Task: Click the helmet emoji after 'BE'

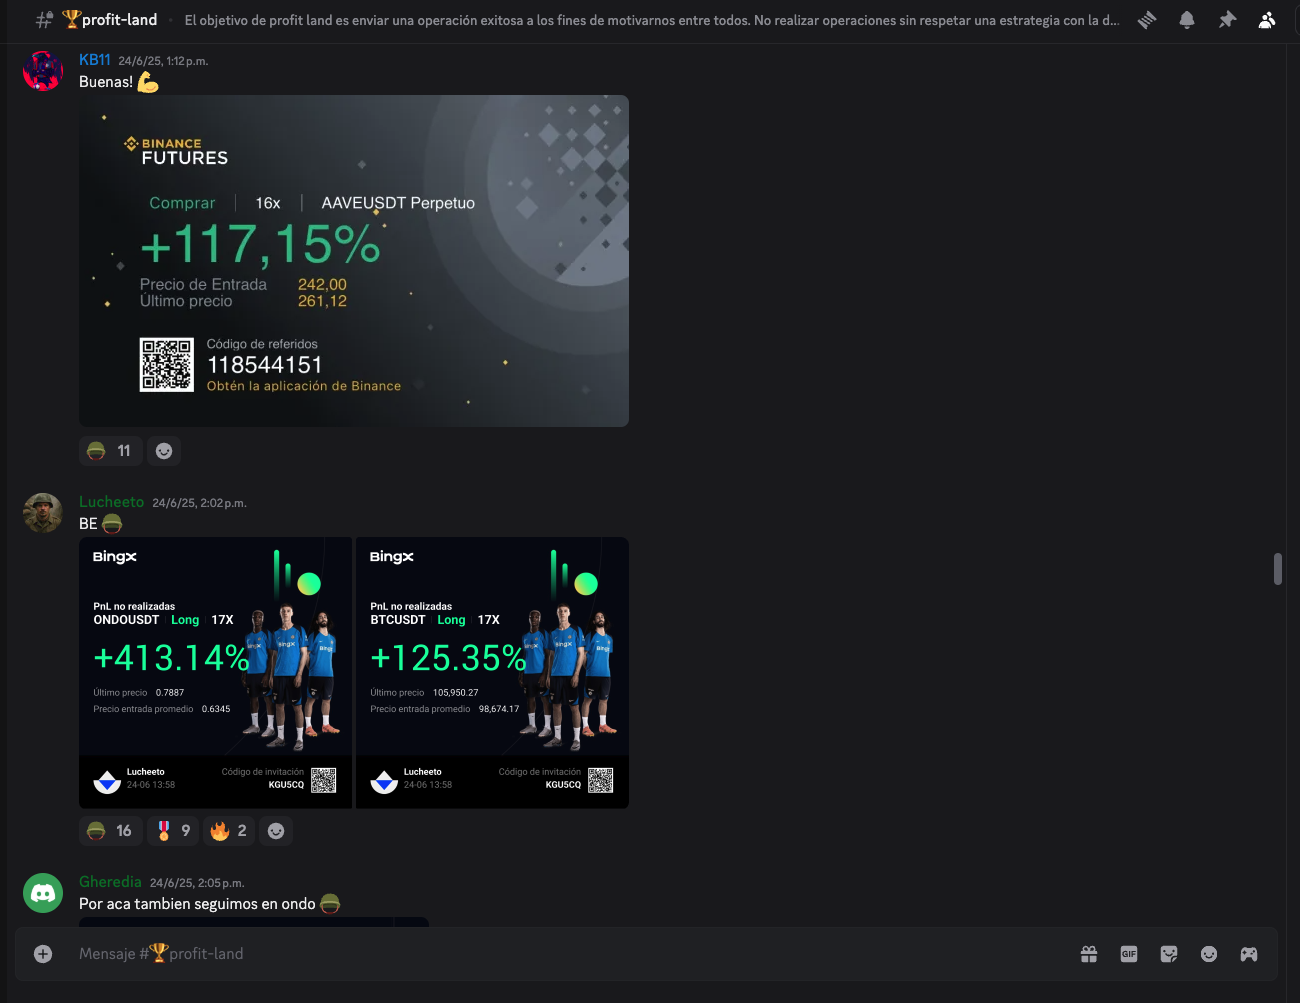Action: [x=112, y=524]
